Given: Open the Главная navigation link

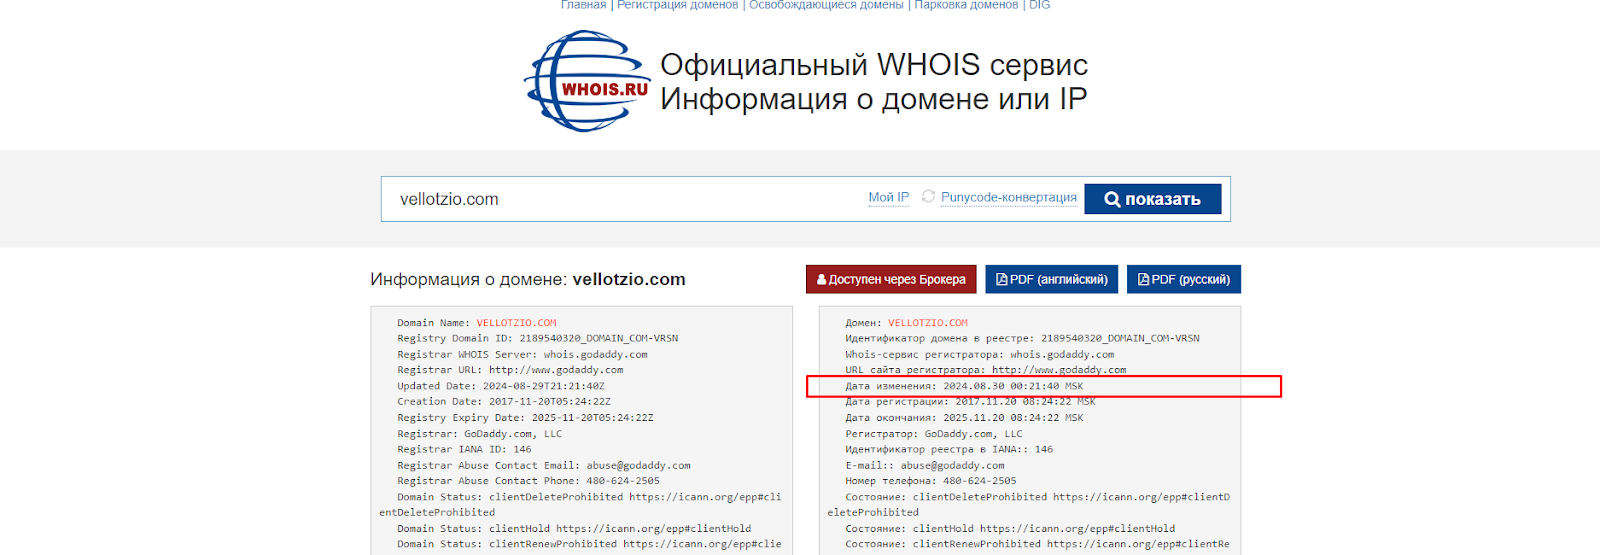Looking at the screenshot, I should click(583, 5).
